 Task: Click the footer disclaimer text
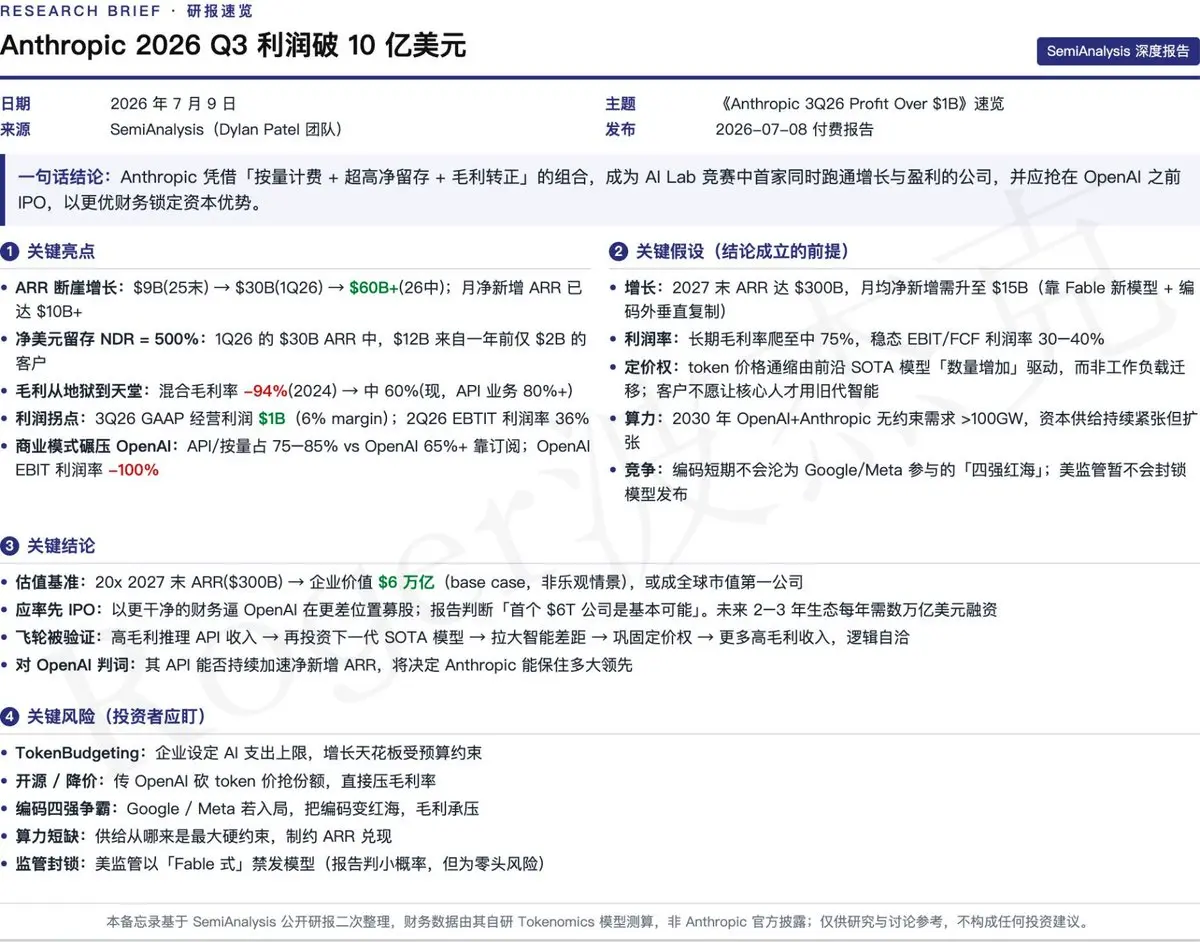click(x=598, y=922)
